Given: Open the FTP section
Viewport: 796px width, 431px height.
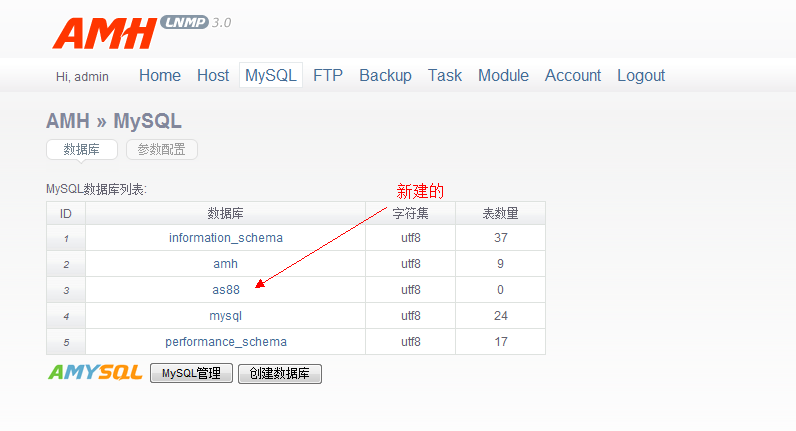Looking at the screenshot, I should coord(328,76).
